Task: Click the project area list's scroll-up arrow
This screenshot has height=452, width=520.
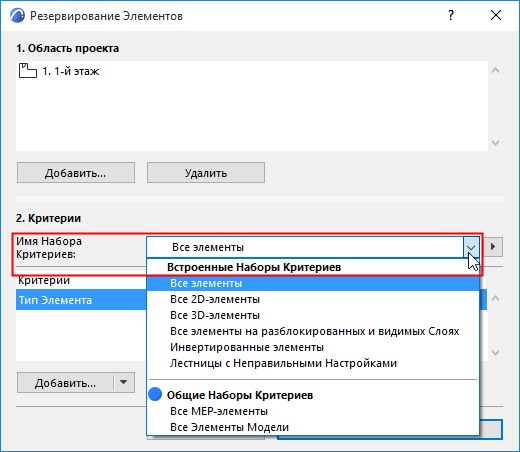Action: [496, 70]
